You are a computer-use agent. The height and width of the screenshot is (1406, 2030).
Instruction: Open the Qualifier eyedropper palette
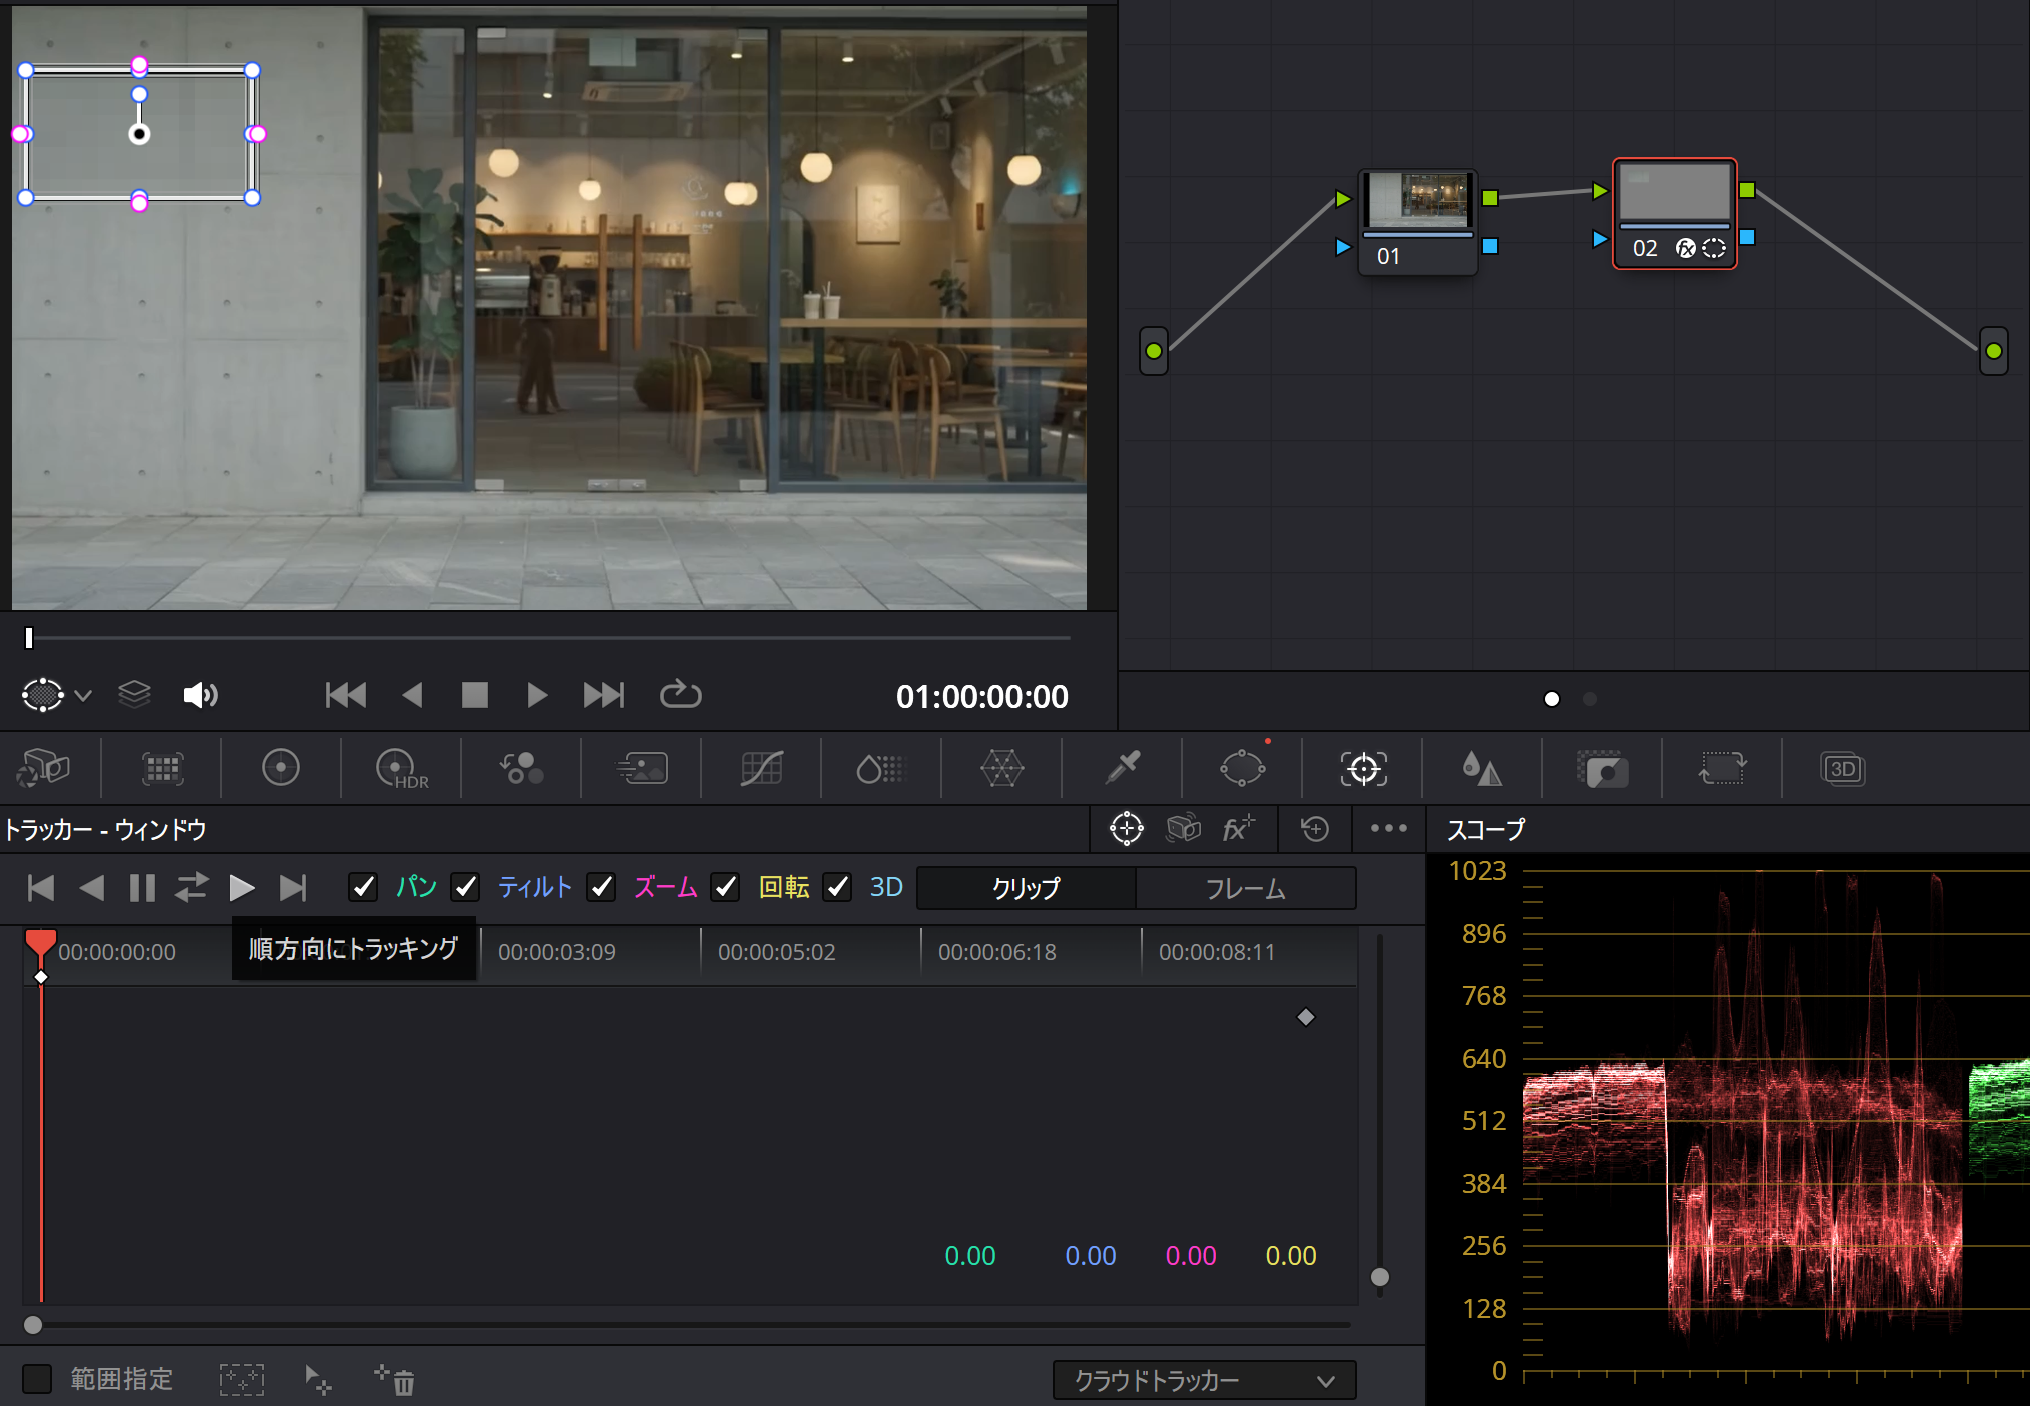[x=1122, y=769]
